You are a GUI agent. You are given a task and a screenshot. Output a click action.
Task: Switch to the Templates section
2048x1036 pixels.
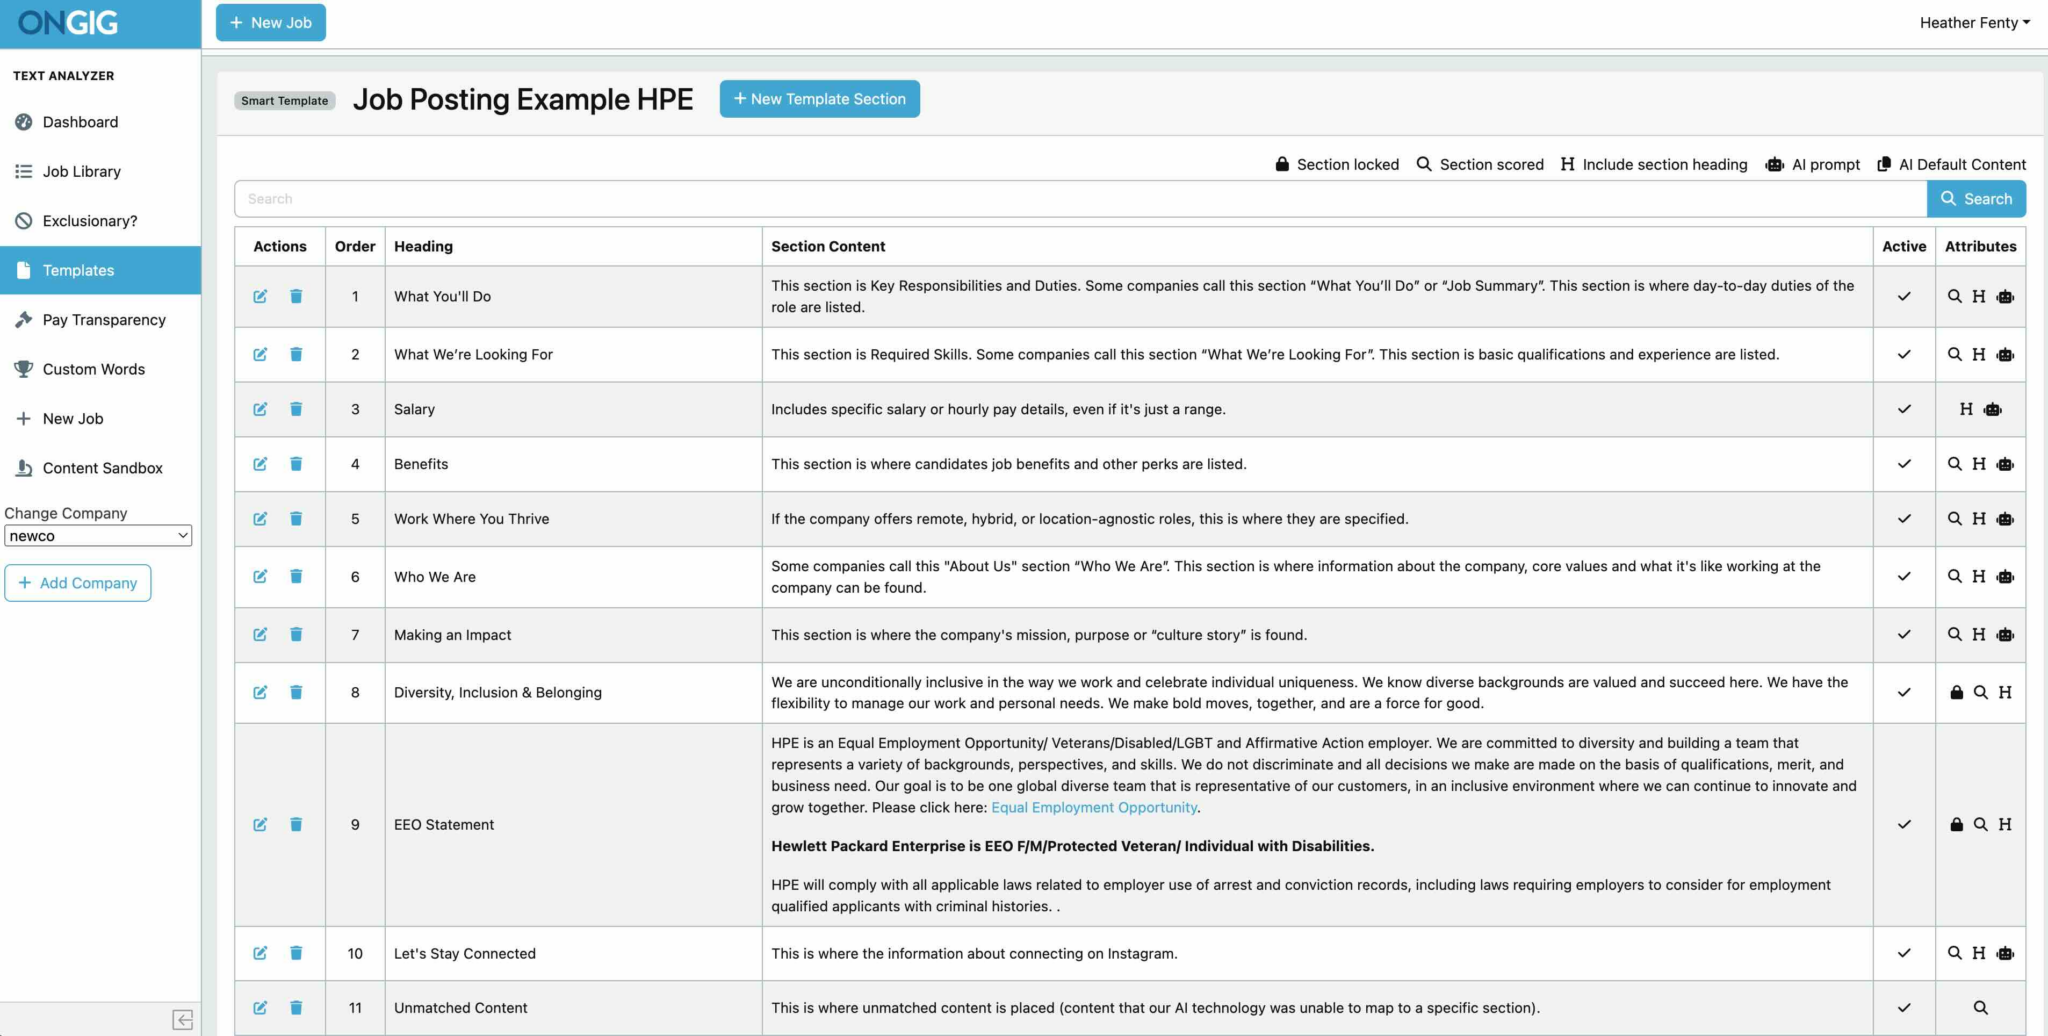[x=77, y=270]
